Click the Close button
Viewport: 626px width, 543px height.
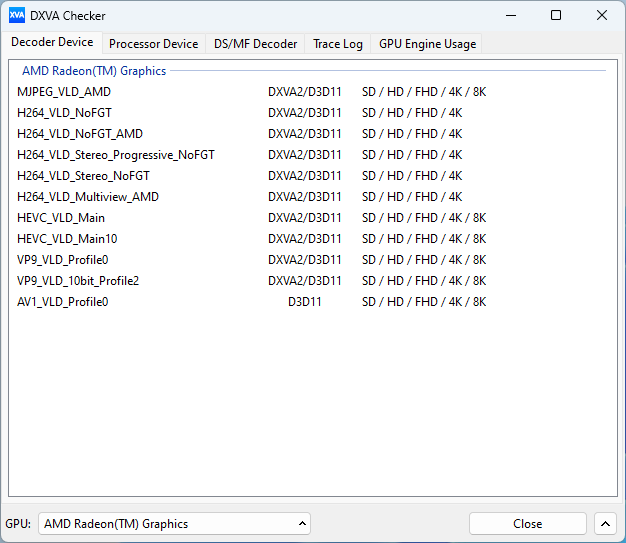click(528, 523)
